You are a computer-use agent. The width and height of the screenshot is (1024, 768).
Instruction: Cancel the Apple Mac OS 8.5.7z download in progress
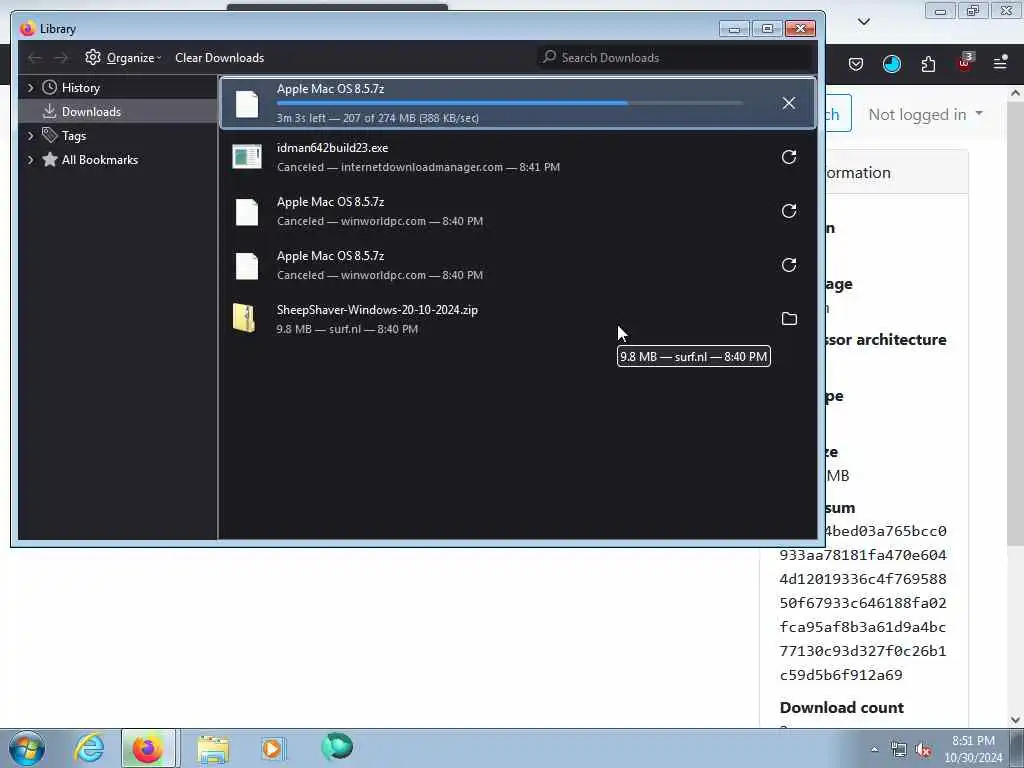[x=788, y=103]
